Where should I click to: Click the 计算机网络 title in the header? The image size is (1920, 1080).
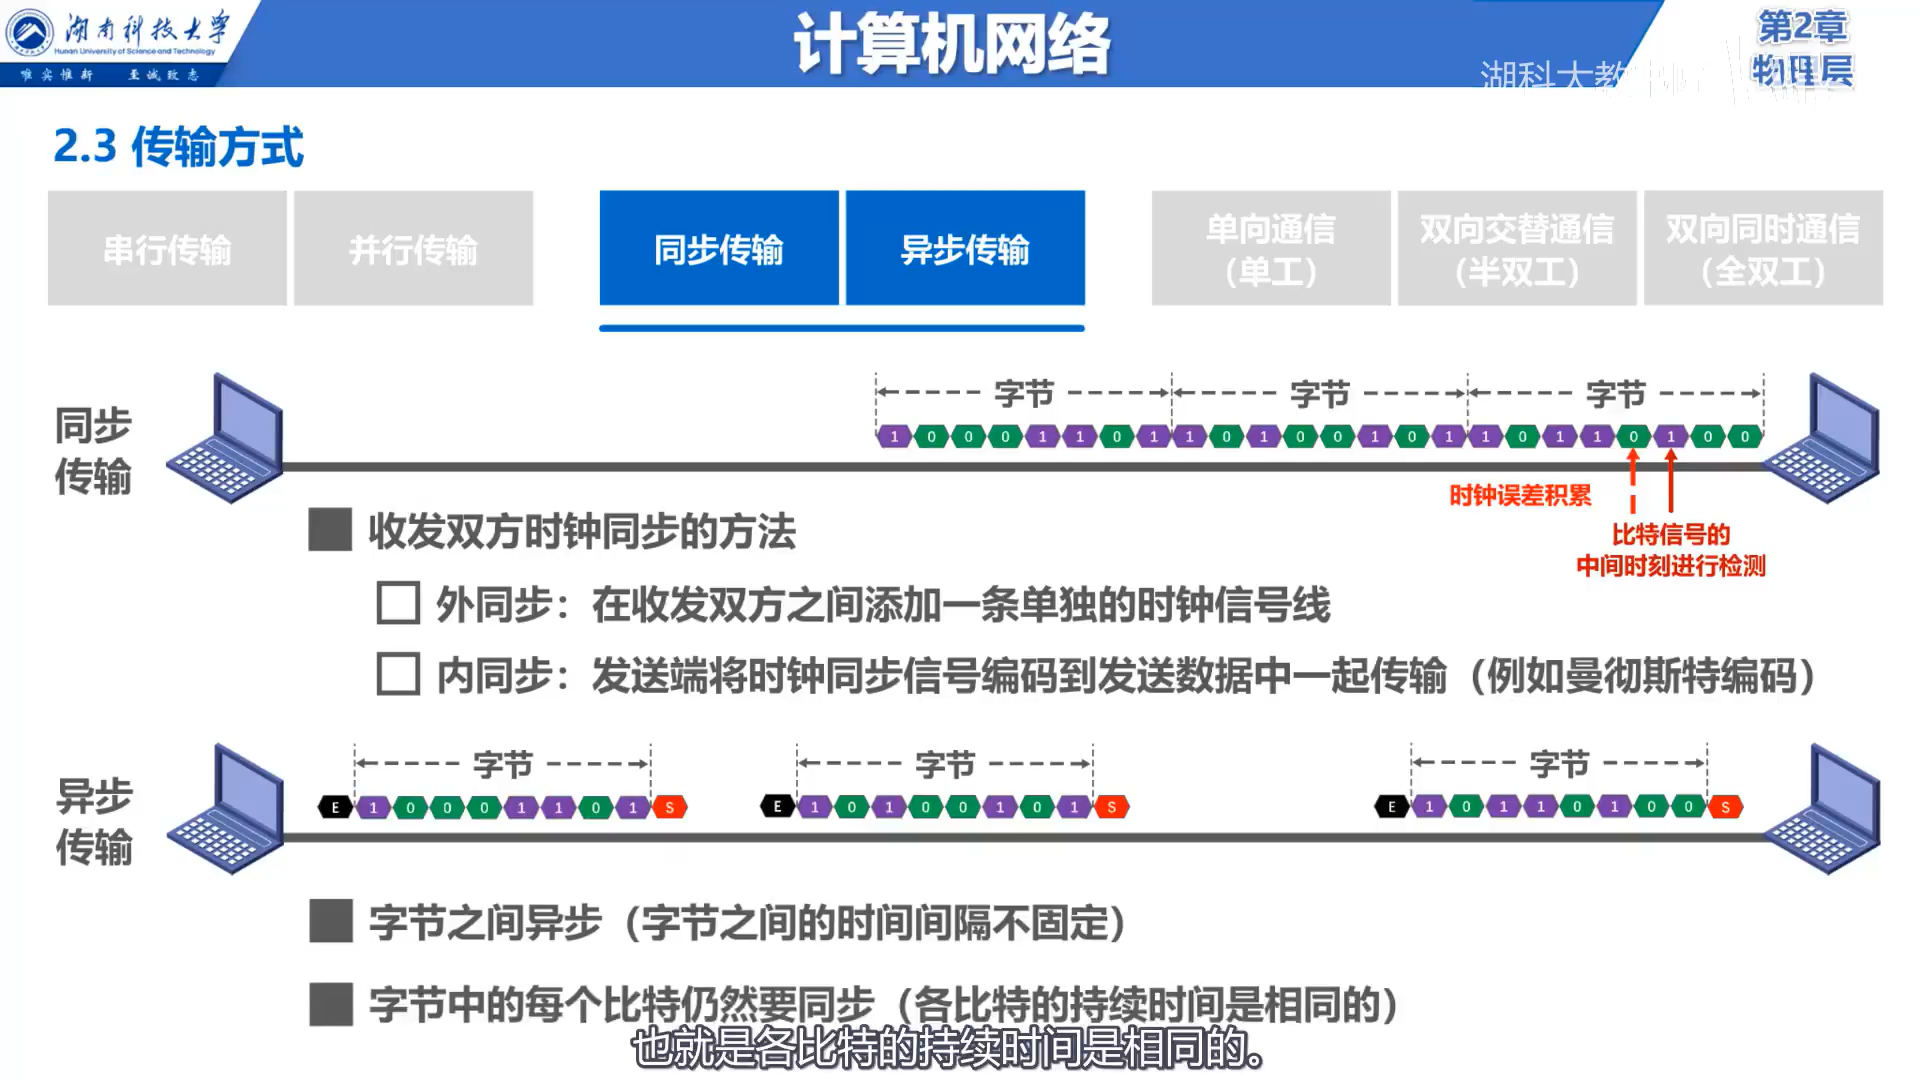tap(951, 45)
